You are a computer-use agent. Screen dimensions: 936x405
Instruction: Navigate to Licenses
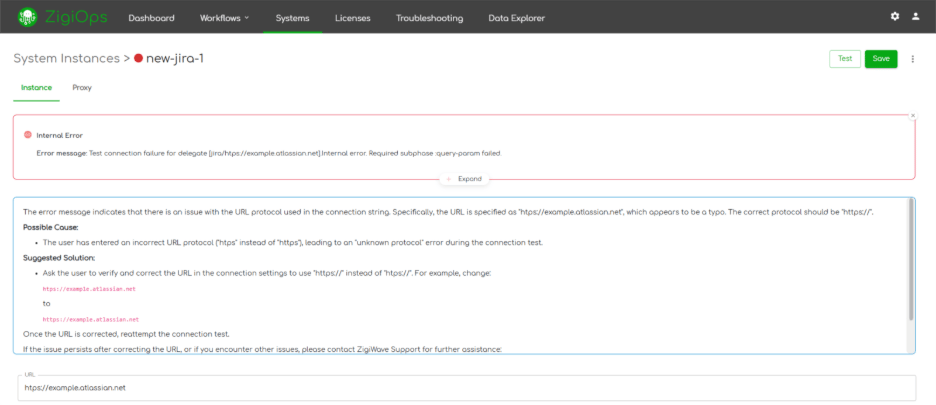(x=353, y=18)
